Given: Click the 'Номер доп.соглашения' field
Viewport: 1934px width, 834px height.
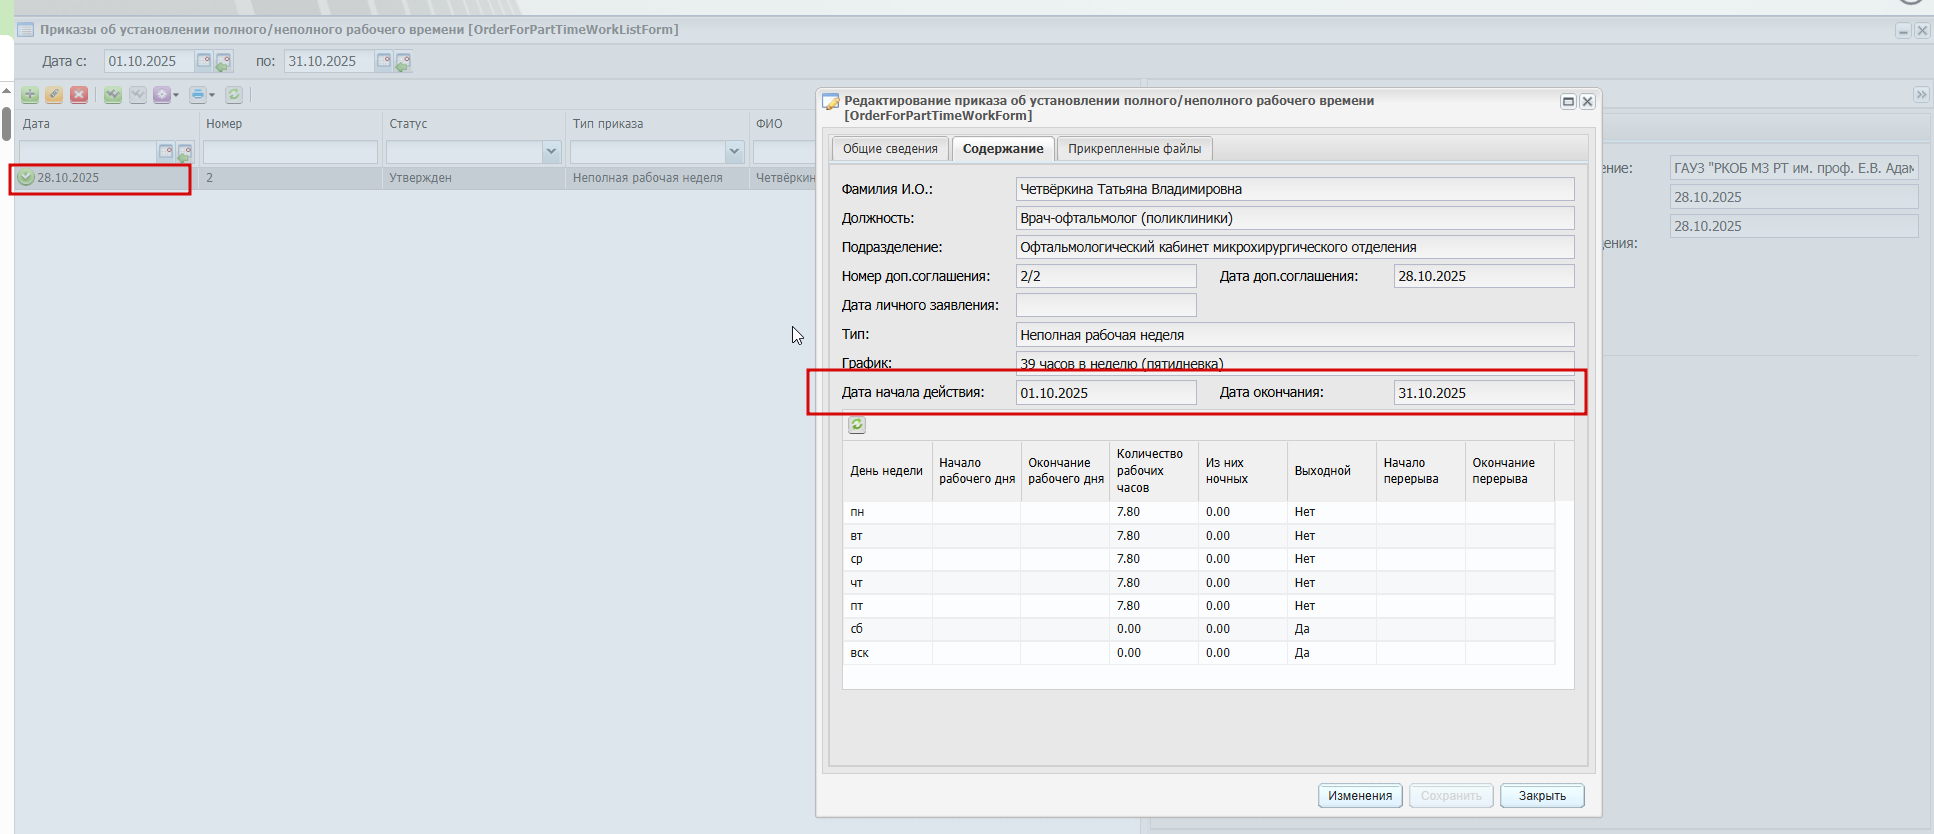Looking at the screenshot, I should (x=1106, y=276).
